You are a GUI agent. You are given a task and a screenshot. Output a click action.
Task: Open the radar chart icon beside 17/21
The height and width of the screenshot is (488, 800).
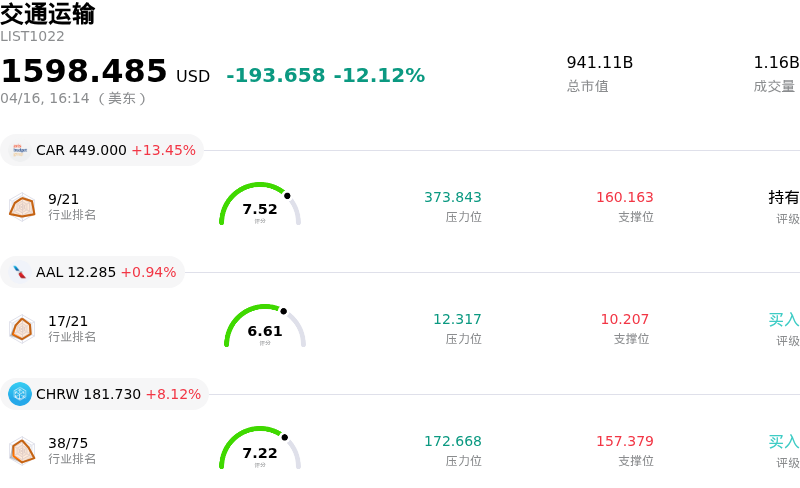(22, 328)
